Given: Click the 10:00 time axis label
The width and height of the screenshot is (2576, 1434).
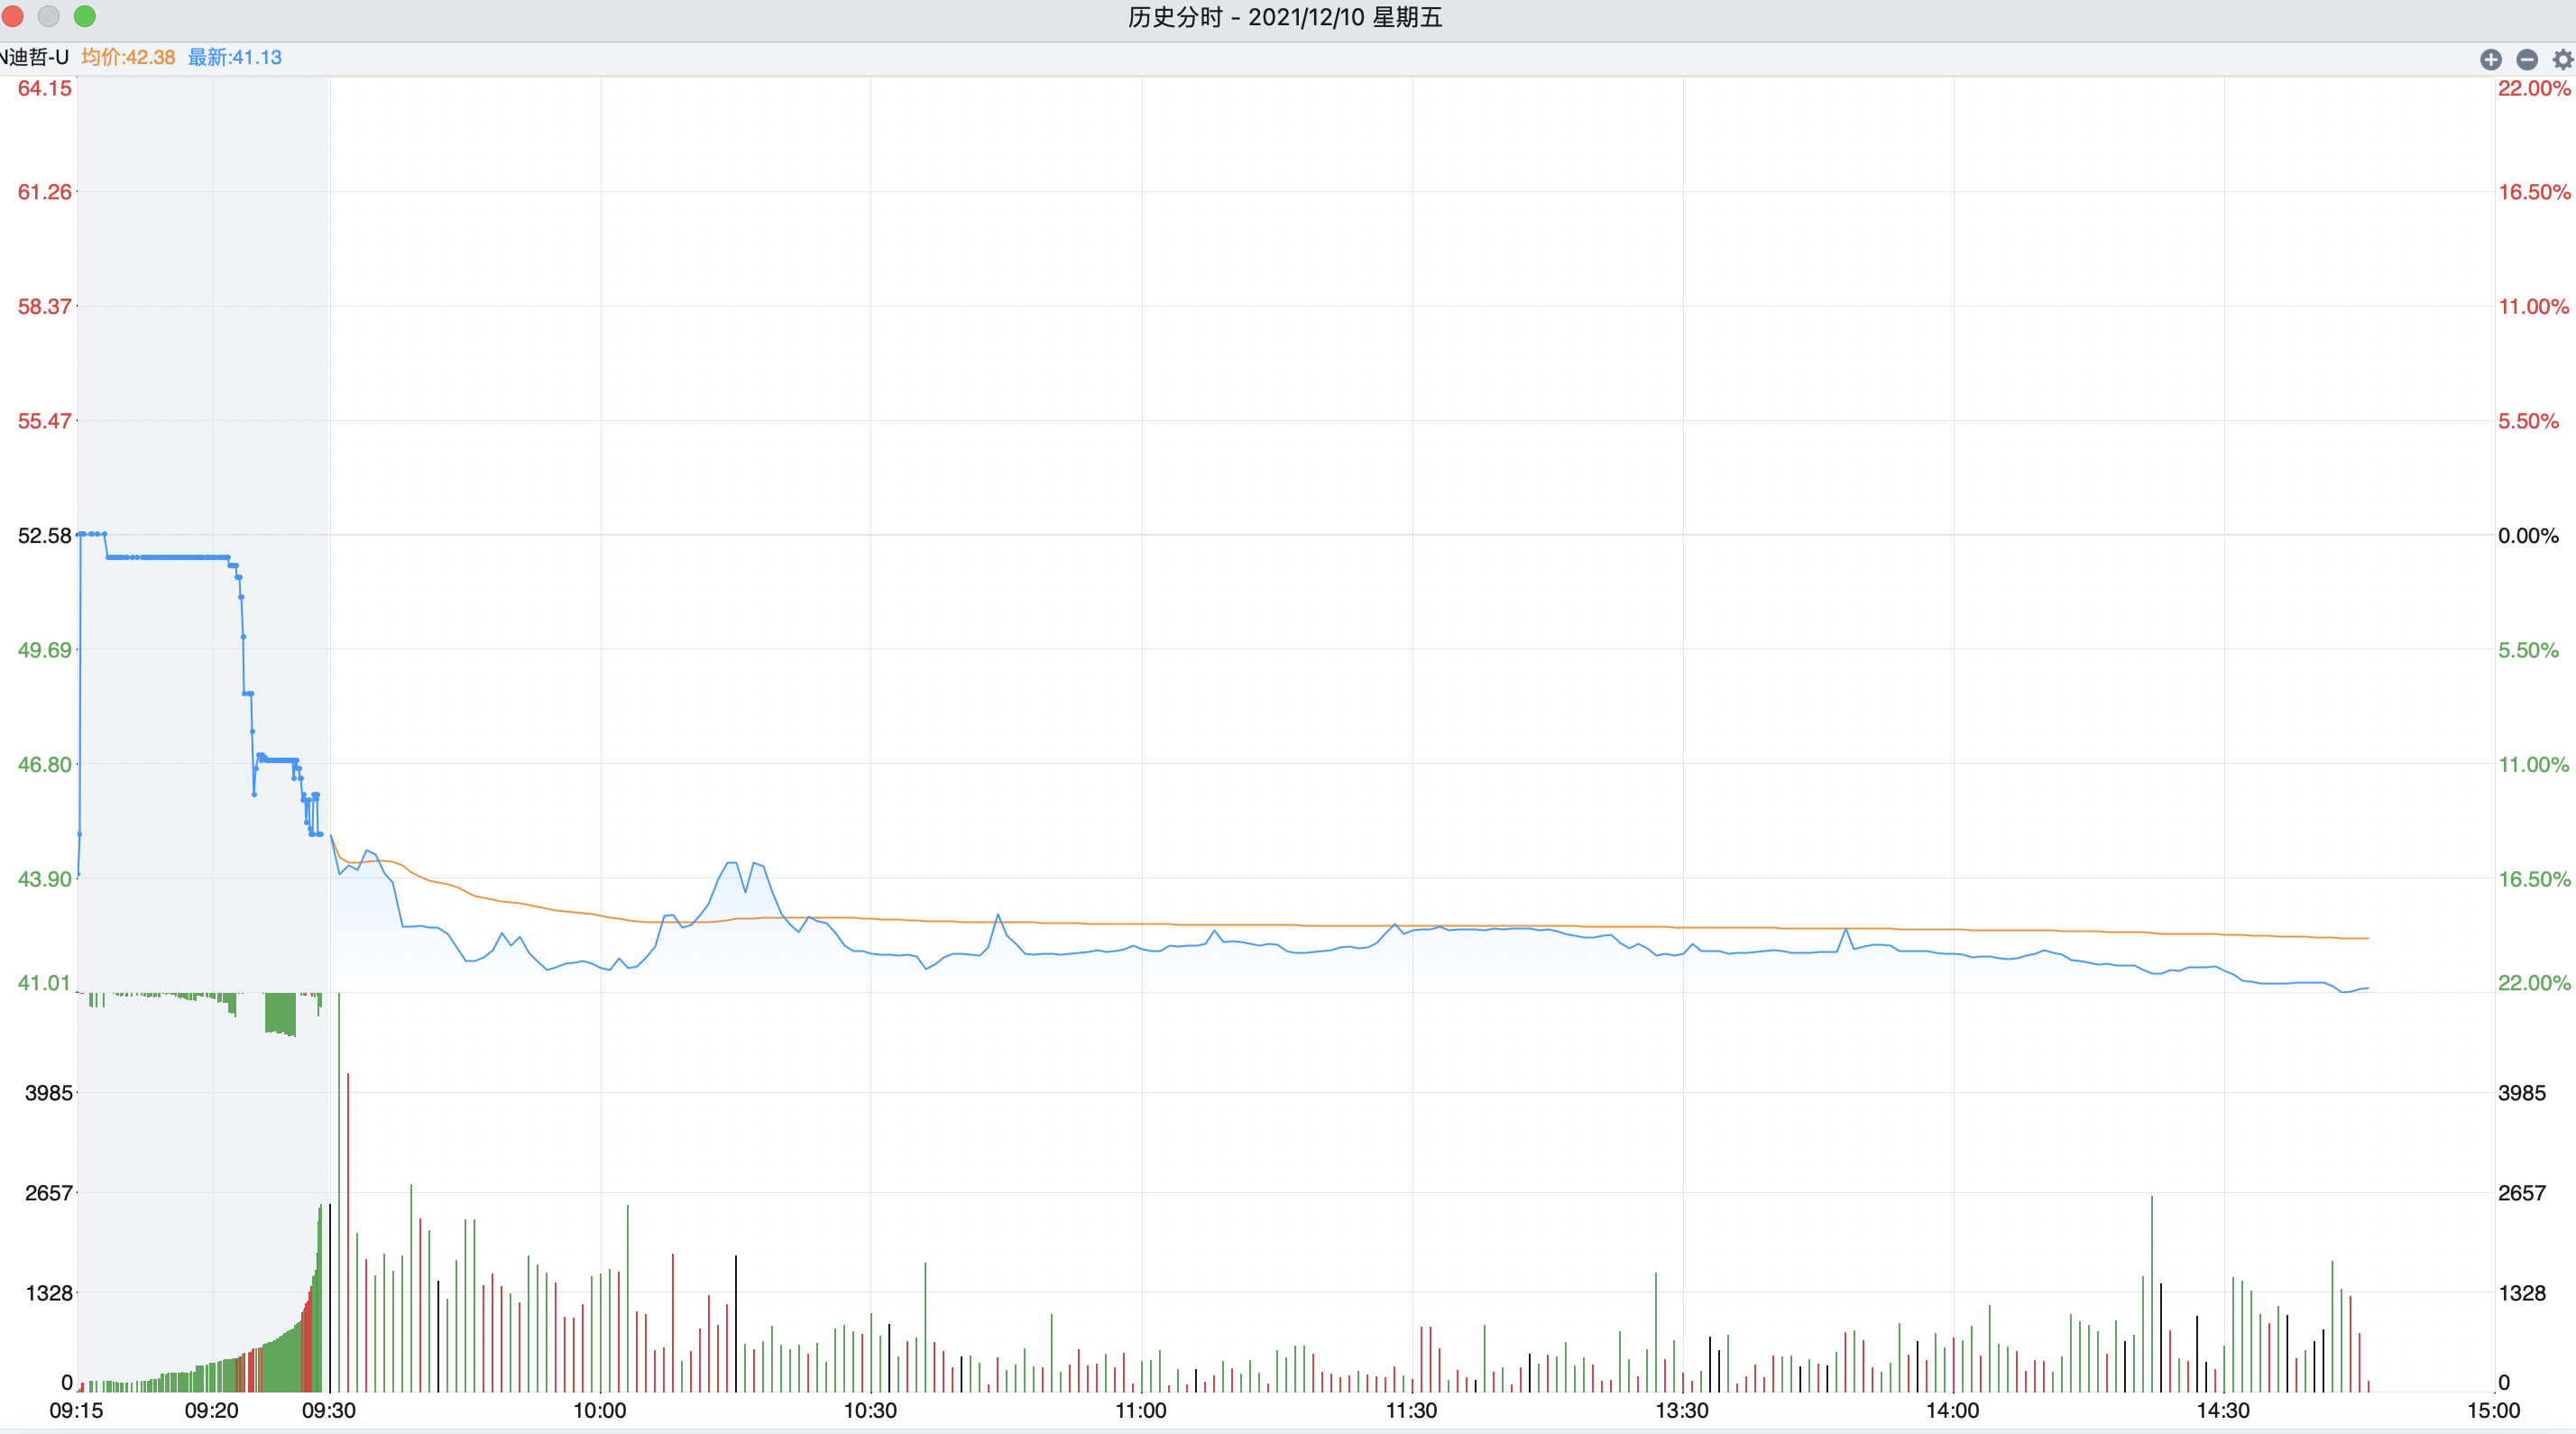Looking at the screenshot, I should click(x=600, y=1411).
